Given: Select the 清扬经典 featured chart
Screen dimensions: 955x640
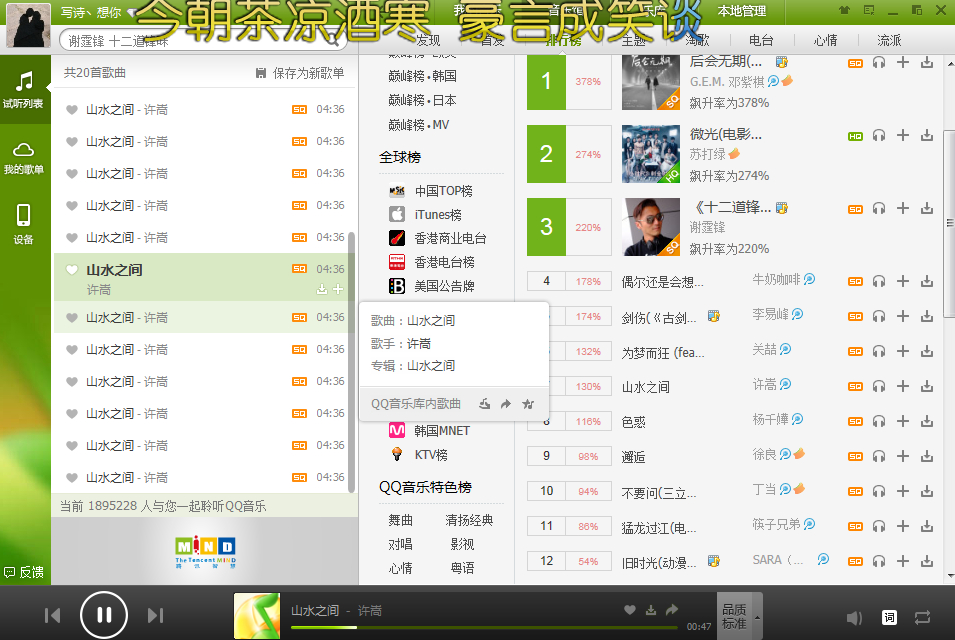Looking at the screenshot, I should click(x=469, y=520).
